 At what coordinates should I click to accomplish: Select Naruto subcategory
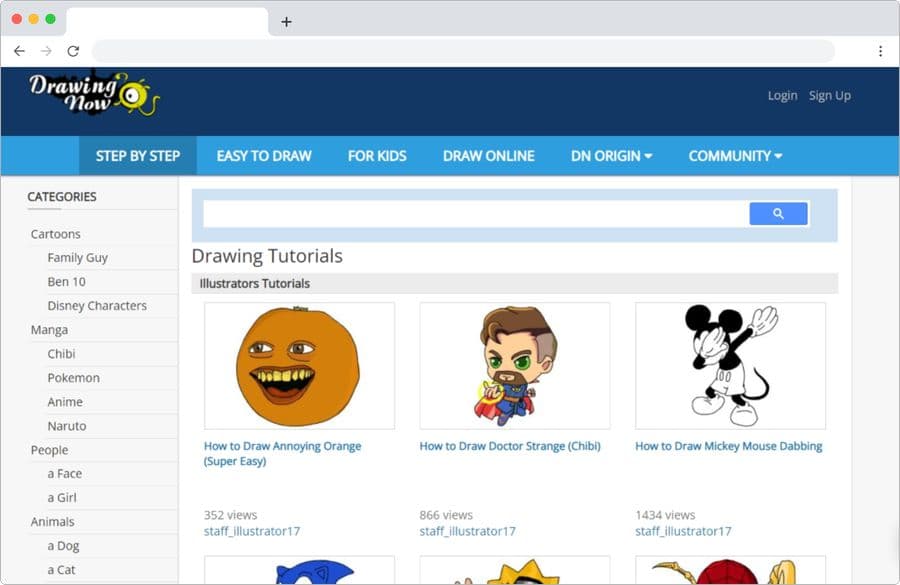pos(67,427)
